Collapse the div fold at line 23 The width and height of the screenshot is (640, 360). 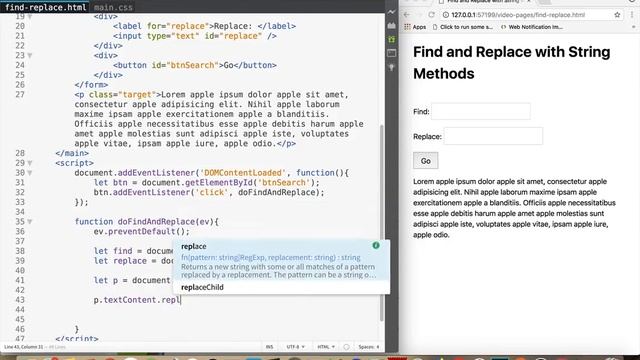pyautogui.click(x=30, y=56)
